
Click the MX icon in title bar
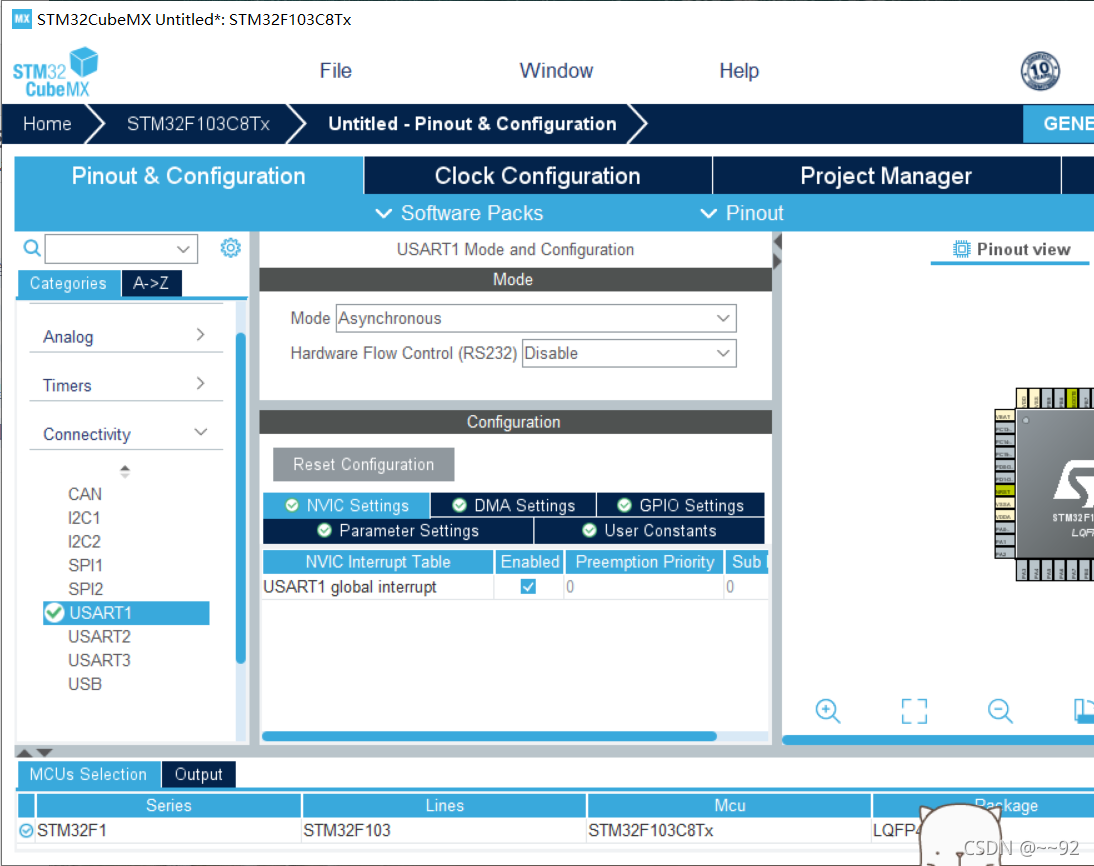tap(22, 19)
